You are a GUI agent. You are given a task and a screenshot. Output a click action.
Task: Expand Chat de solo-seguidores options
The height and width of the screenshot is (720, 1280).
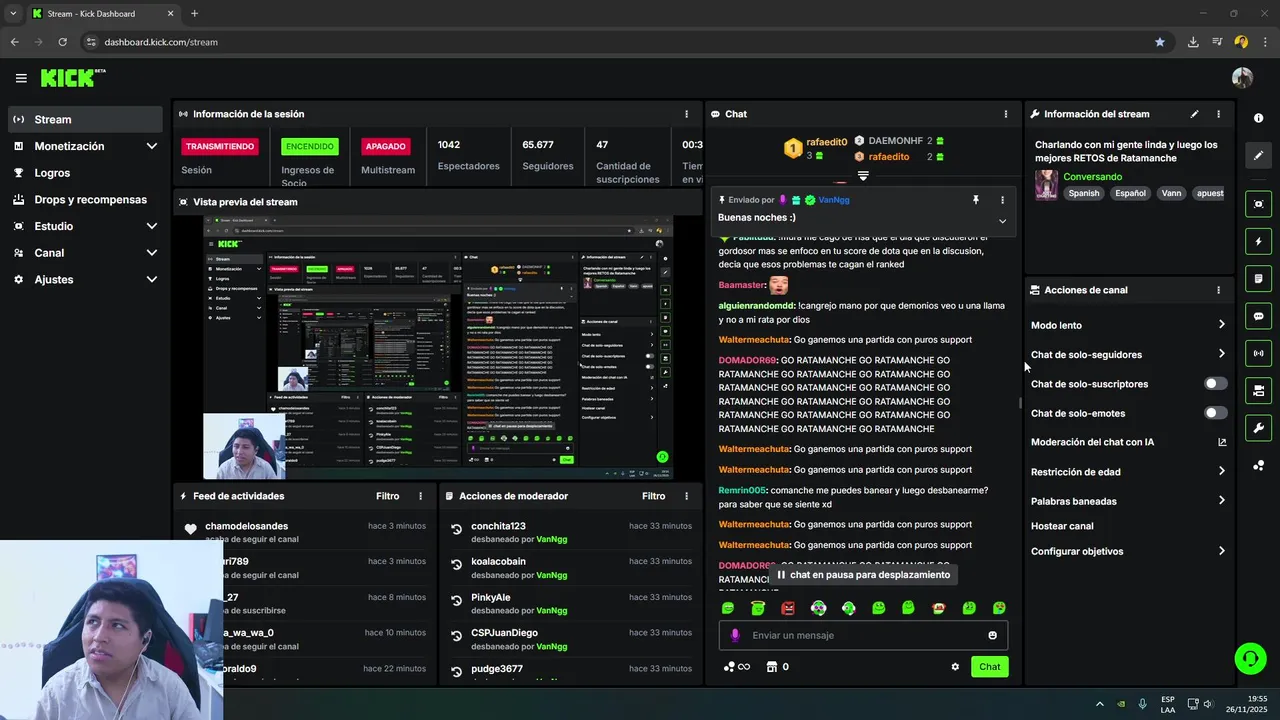coord(1221,354)
